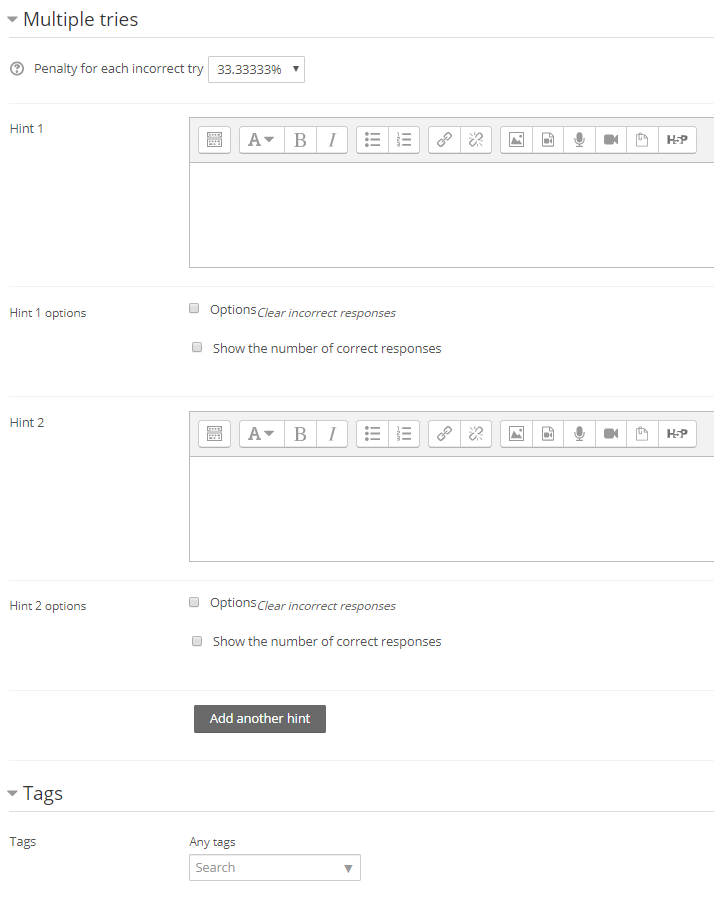Insert H5P content in Hint 1 editor
714x897 pixels.
click(x=677, y=140)
